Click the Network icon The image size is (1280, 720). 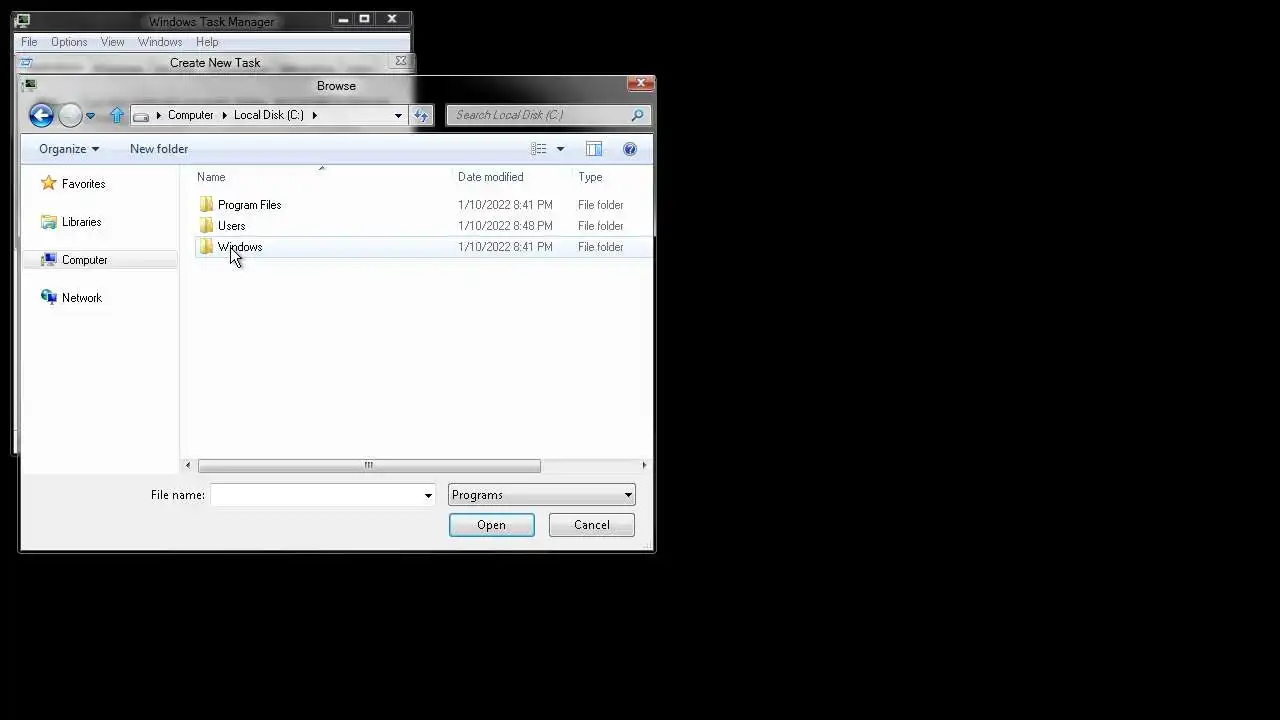[x=49, y=298]
